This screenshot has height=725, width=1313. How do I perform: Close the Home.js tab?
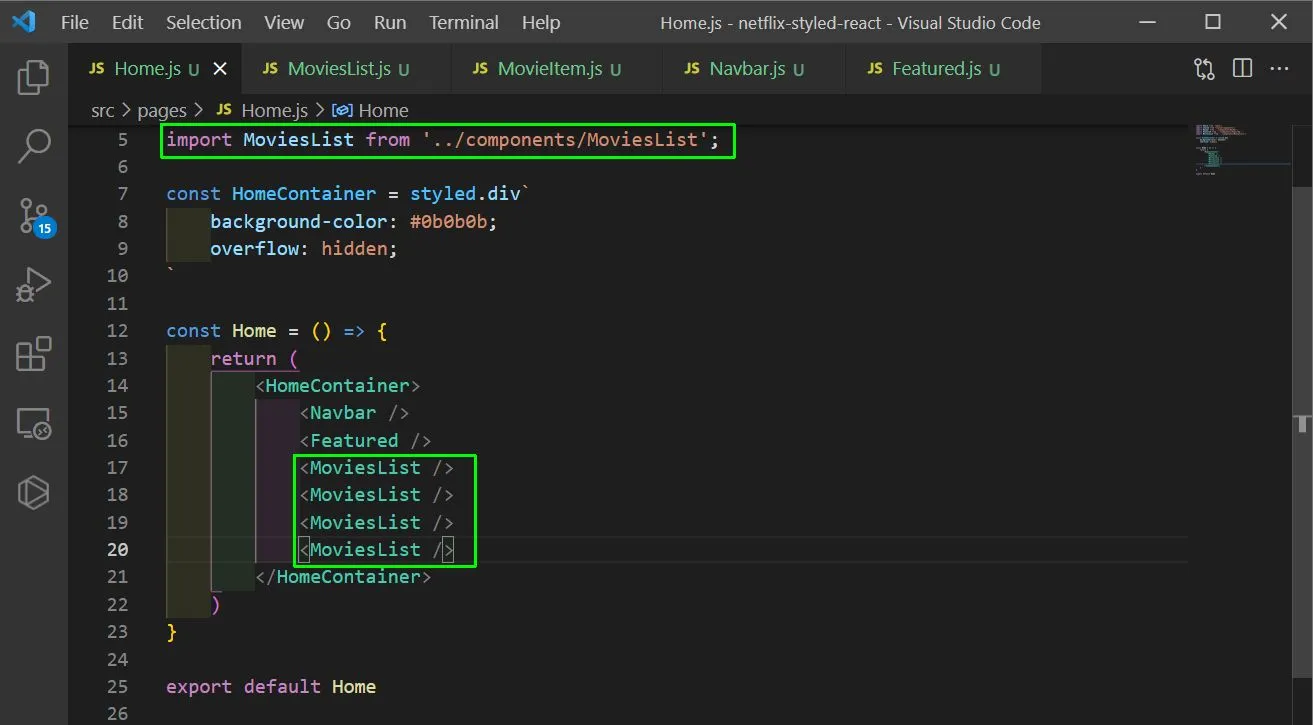tap(220, 69)
